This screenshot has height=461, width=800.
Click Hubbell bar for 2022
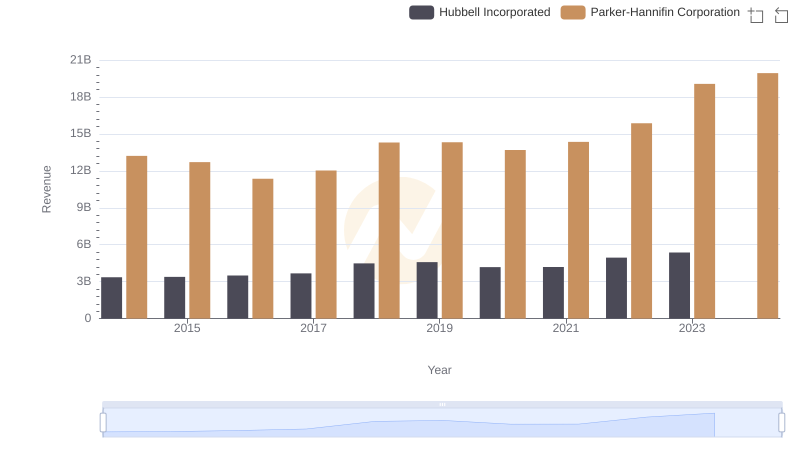[616, 288]
